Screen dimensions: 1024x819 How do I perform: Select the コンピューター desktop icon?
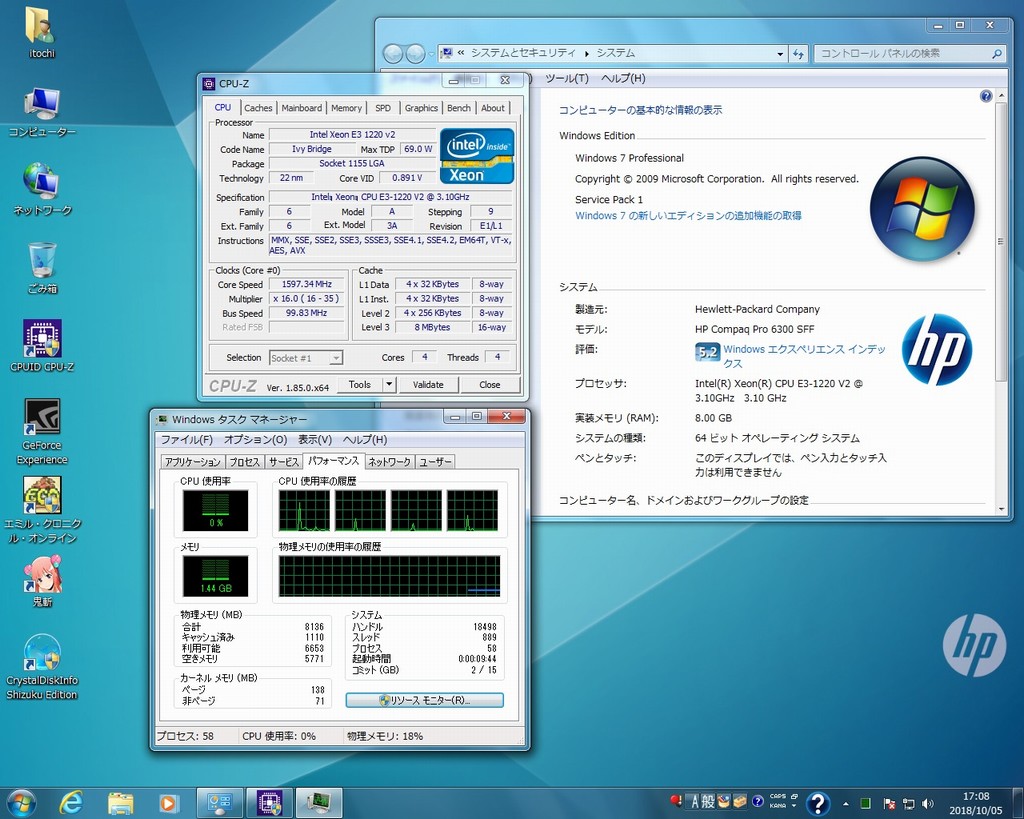tap(42, 111)
